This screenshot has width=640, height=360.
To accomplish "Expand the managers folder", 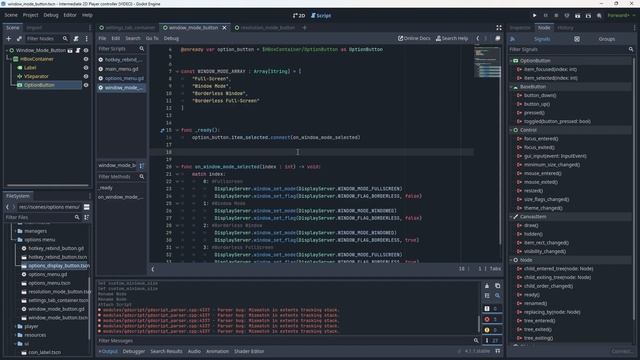I will (15, 231).
